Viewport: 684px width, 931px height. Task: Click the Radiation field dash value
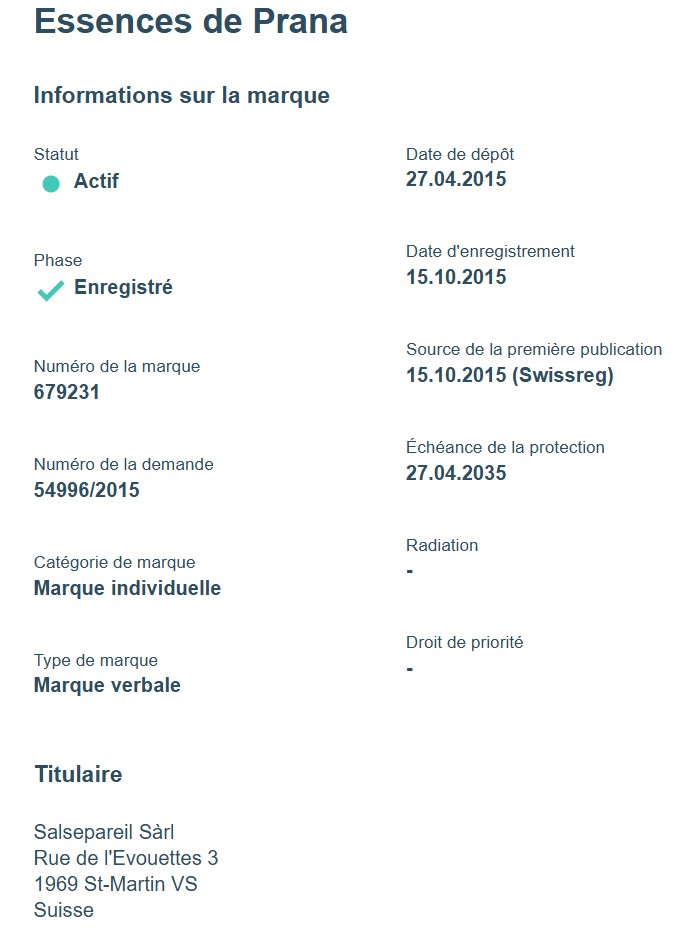tap(410, 571)
